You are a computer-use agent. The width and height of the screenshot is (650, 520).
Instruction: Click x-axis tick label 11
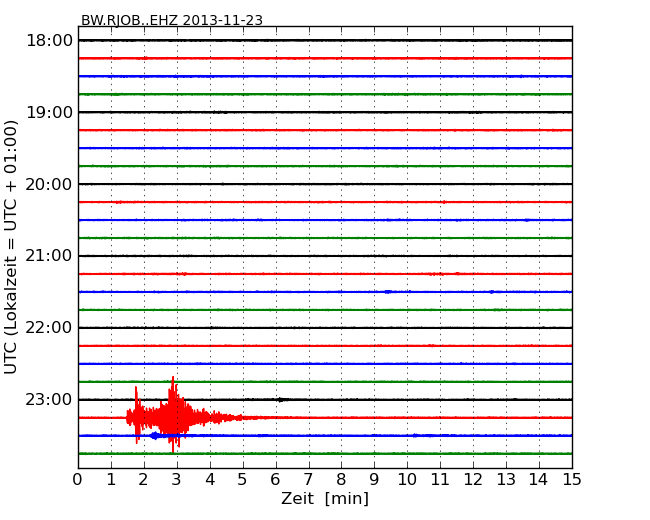[x=440, y=480]
